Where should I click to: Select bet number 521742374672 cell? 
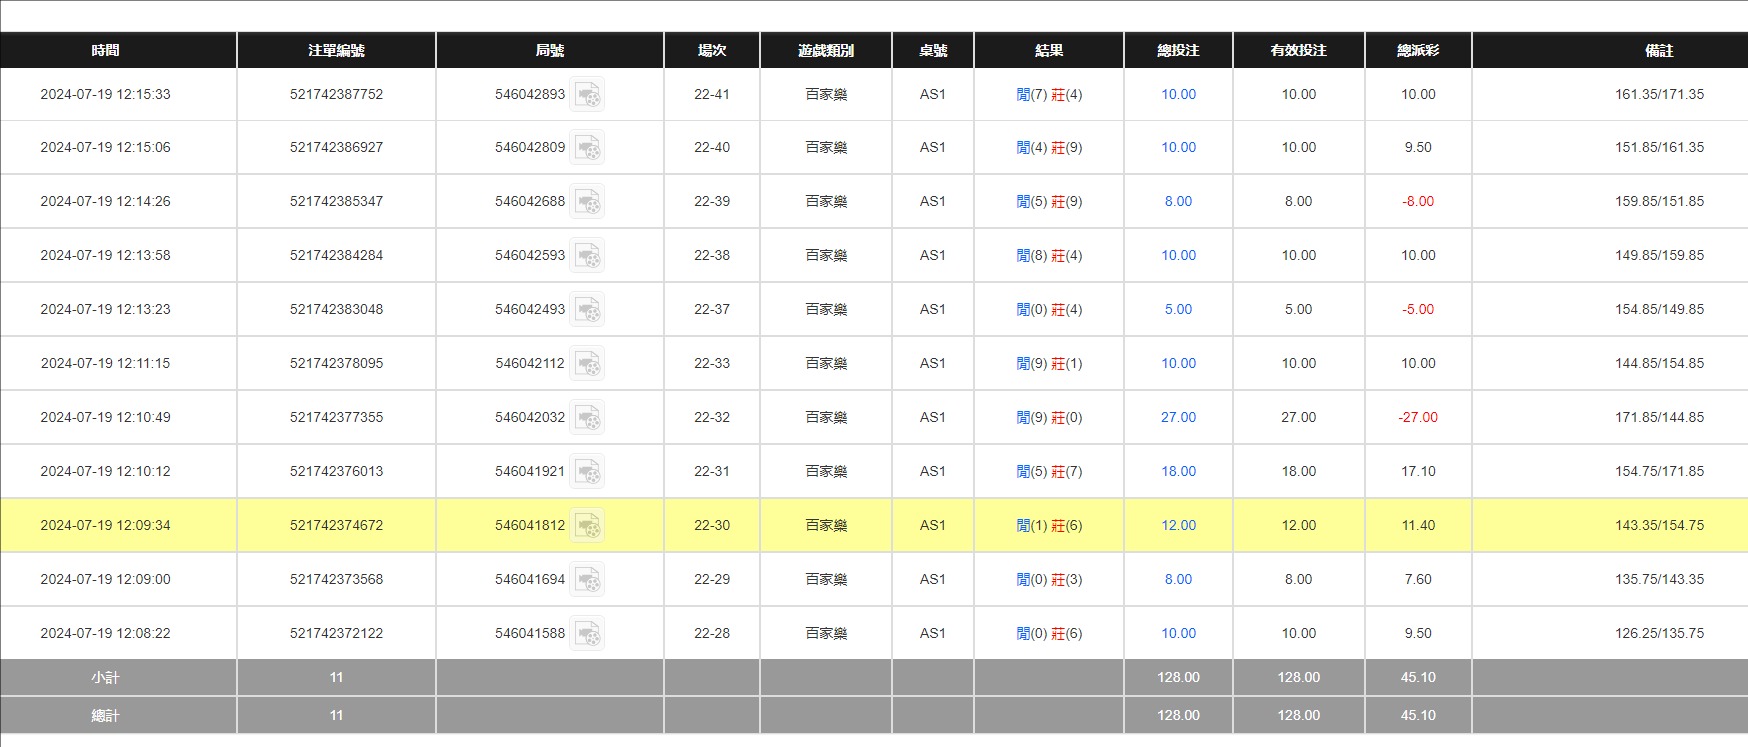pyautogui.click(x=336, y=526)
